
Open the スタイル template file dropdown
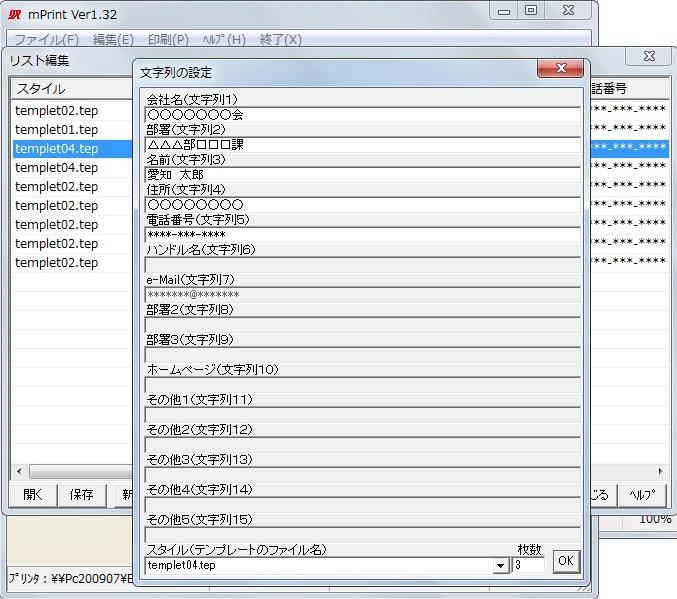(500, 566)
